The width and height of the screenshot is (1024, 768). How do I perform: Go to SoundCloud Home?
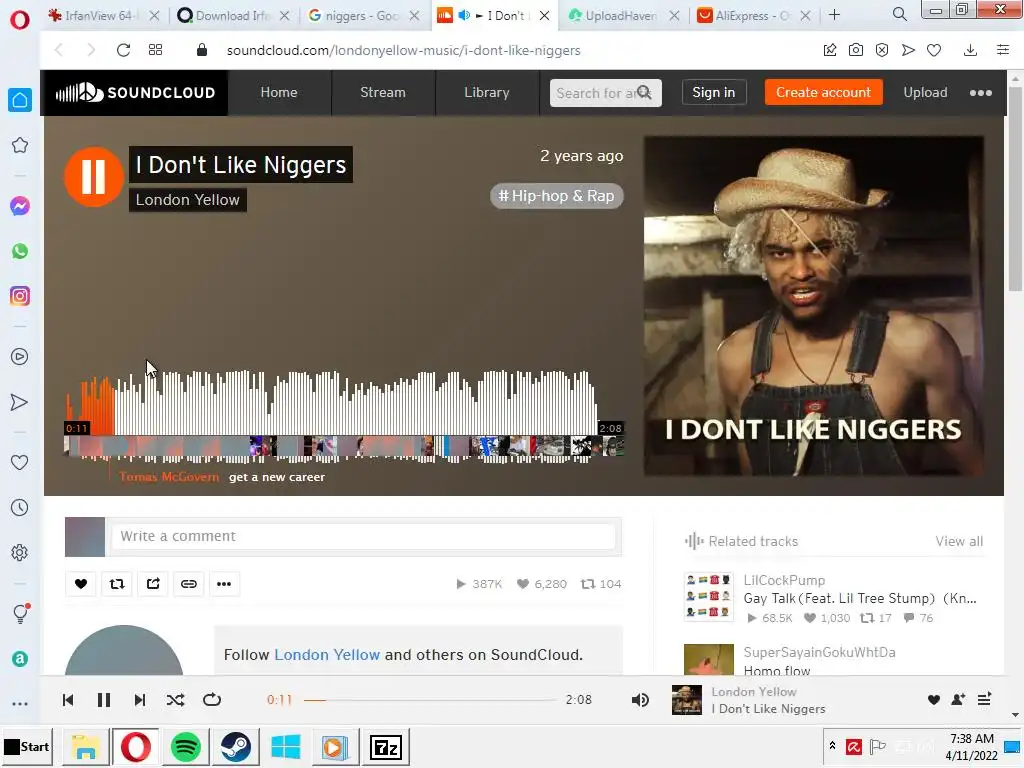click(279, 93)
